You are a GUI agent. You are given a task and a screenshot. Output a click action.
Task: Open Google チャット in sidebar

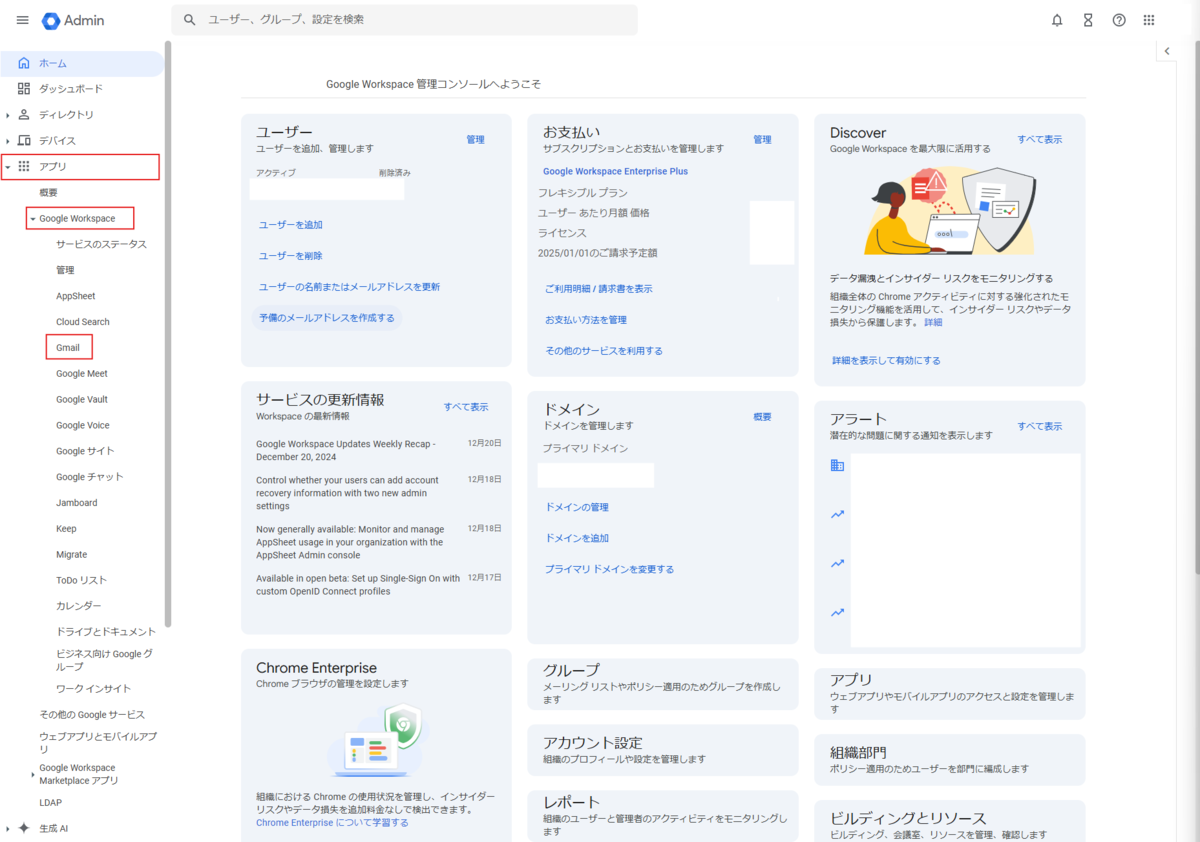point(90,477)
